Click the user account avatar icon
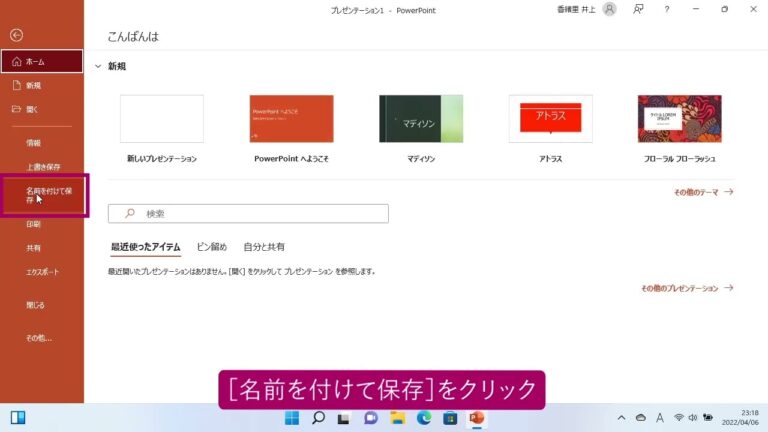 609,9
